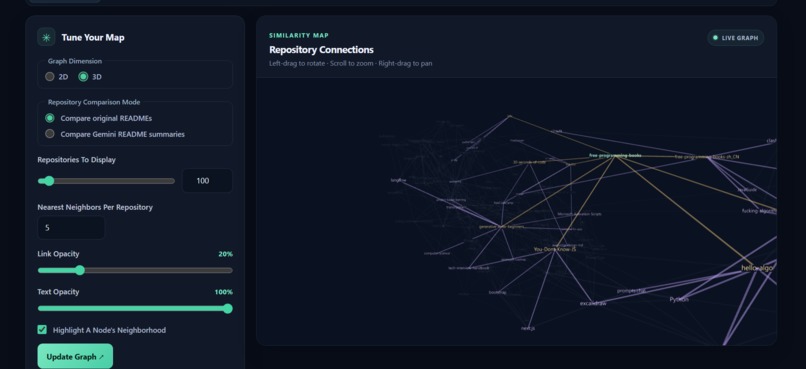Select the 30-seconds-of-code node
This screenshot has height=369, width=806.
529,162
